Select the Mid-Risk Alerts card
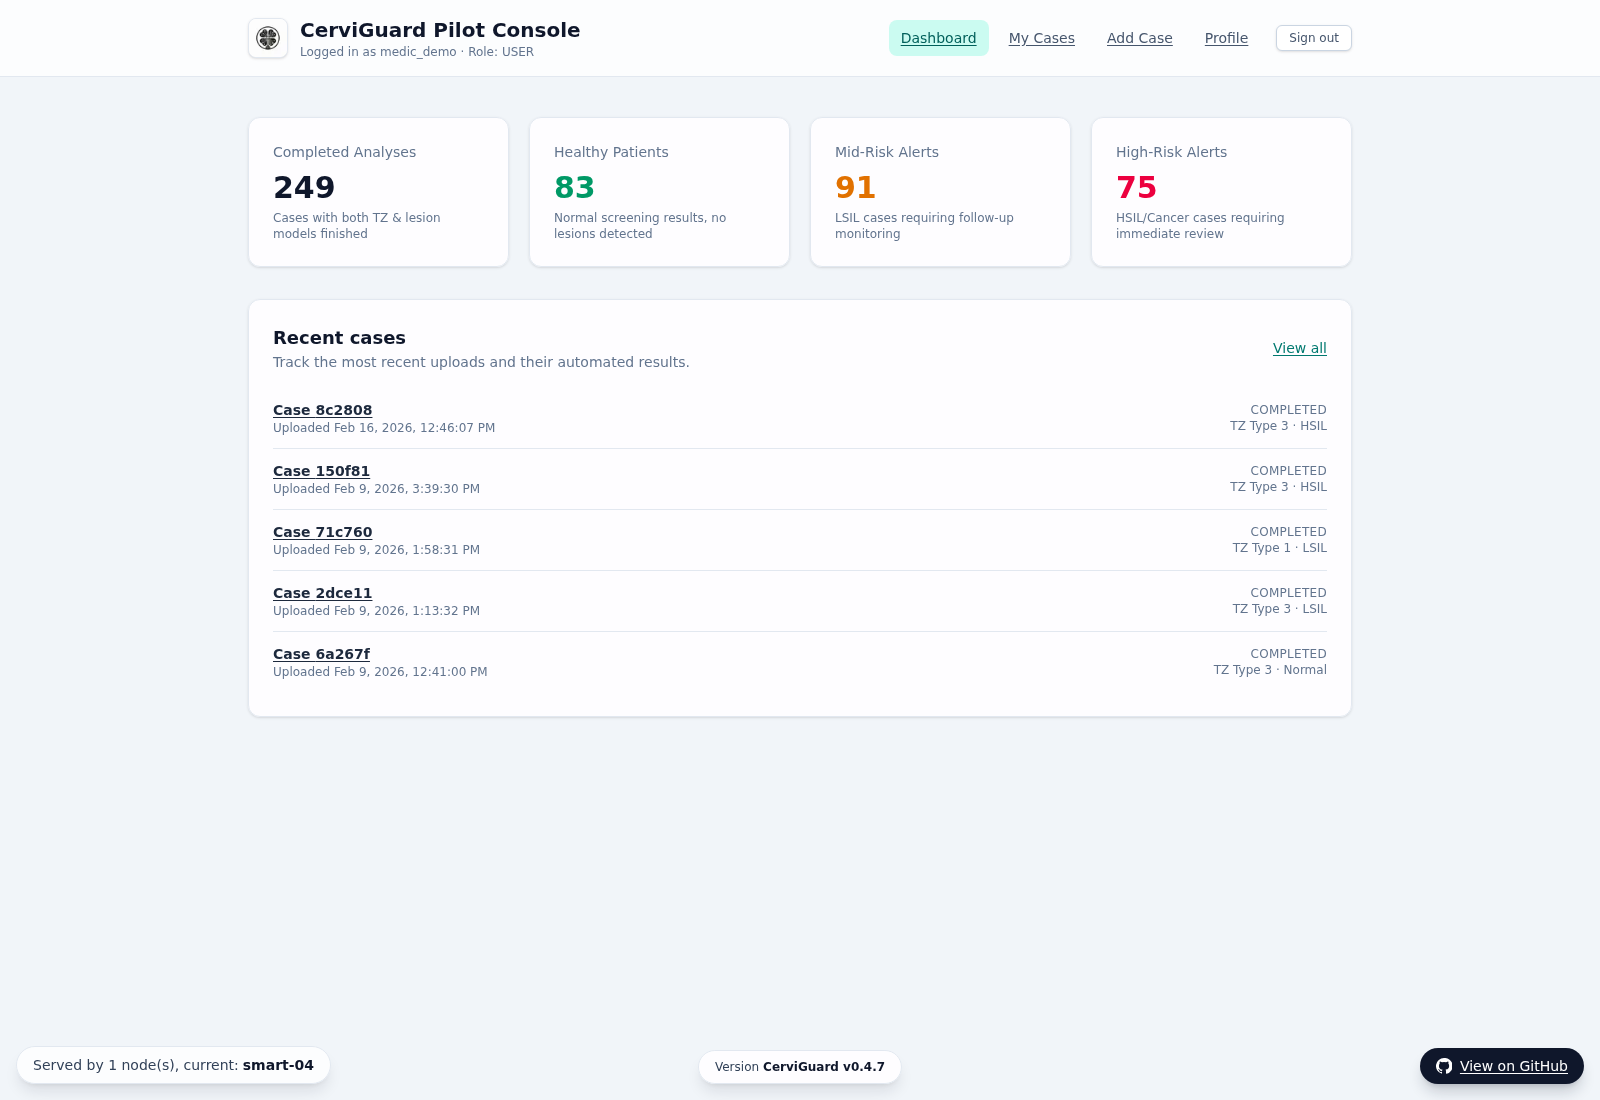Image resolution: width=1600 pixels, height=1100 pixels. (x=940, y=191)
